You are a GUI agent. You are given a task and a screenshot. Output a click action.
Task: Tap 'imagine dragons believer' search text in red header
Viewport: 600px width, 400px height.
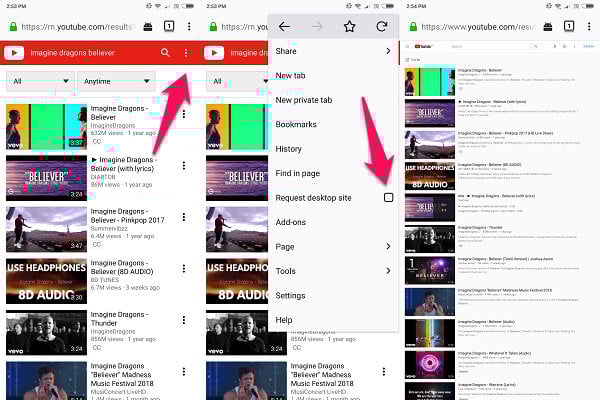(x=72, y=53)
